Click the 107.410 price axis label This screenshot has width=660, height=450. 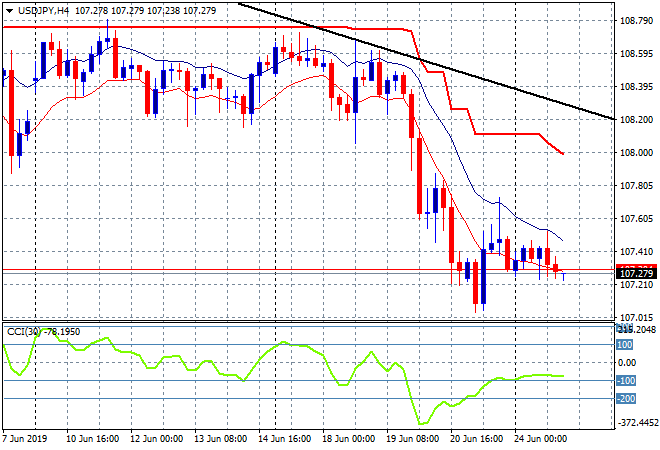(636, 252)
